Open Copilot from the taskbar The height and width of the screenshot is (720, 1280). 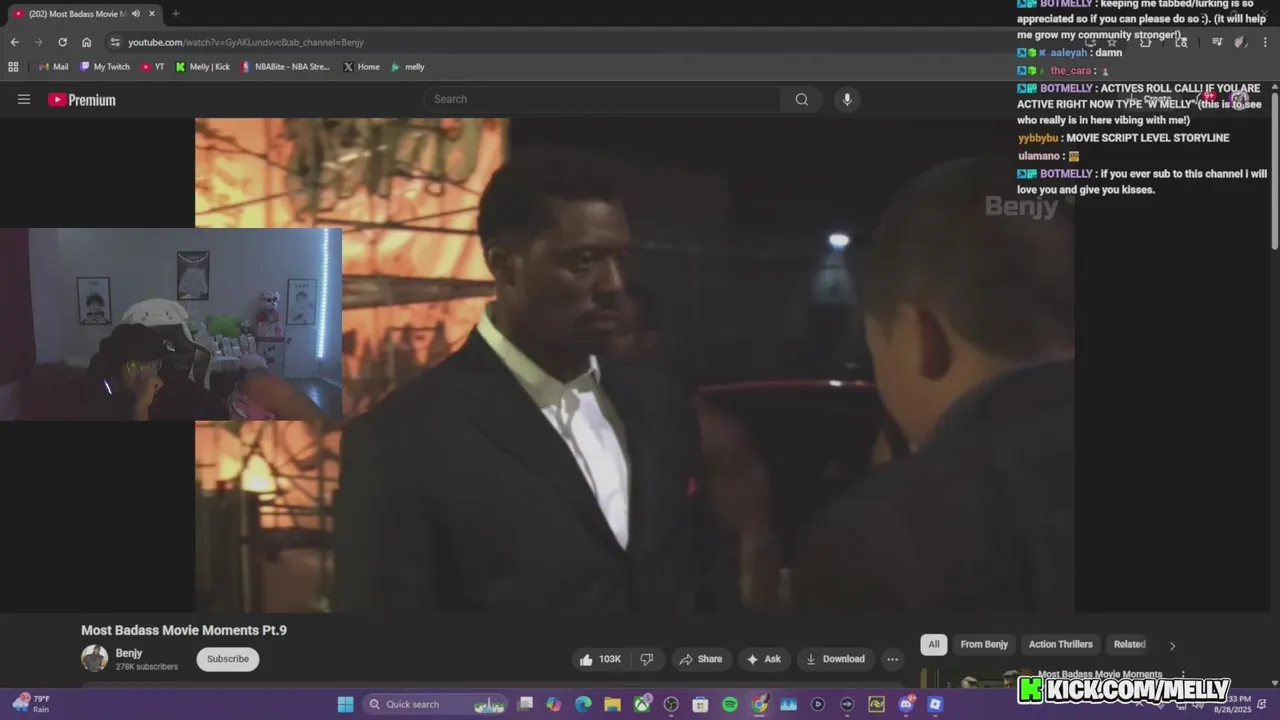[x=554, y=704]
